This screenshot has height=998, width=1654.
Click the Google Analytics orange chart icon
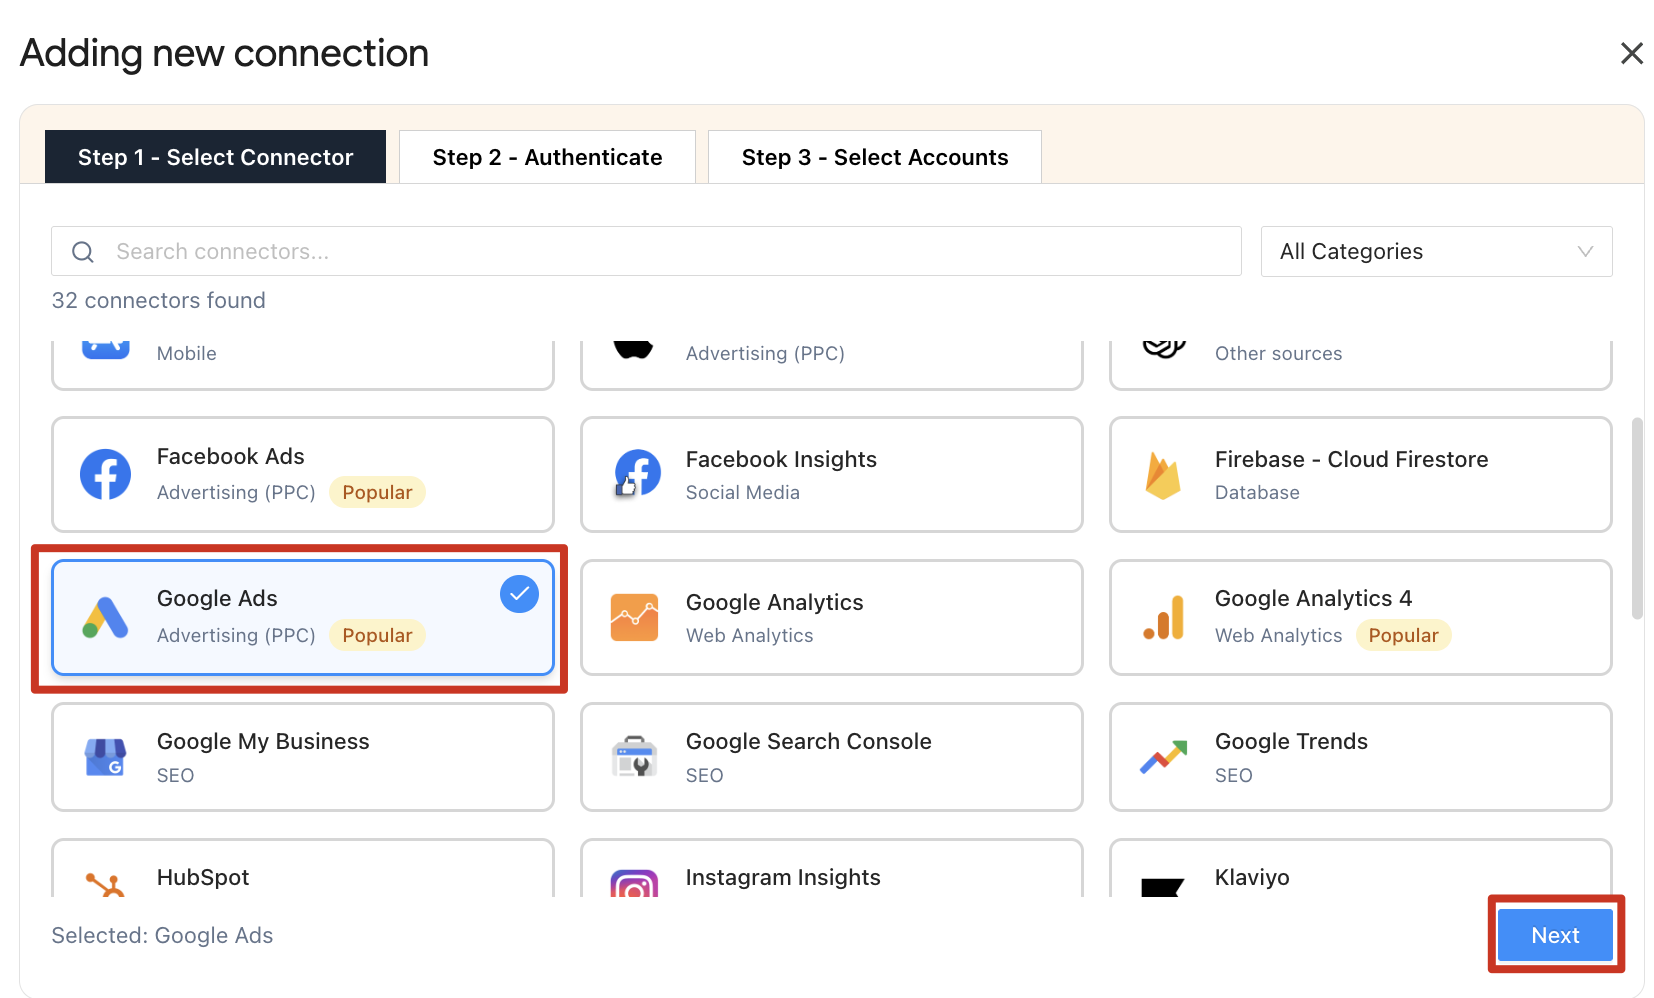(x=634, y=617)
